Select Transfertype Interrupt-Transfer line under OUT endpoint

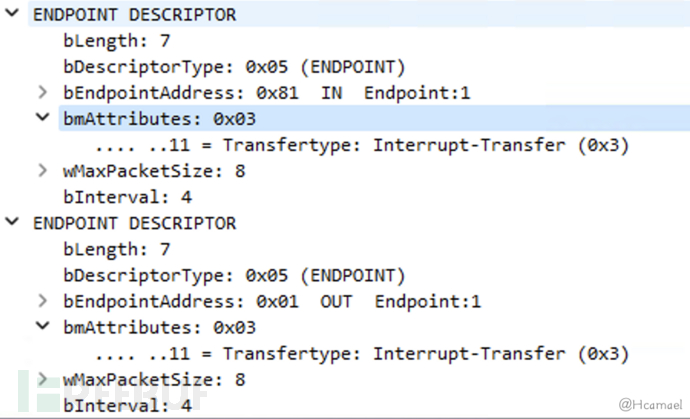[x=362, y=353]
